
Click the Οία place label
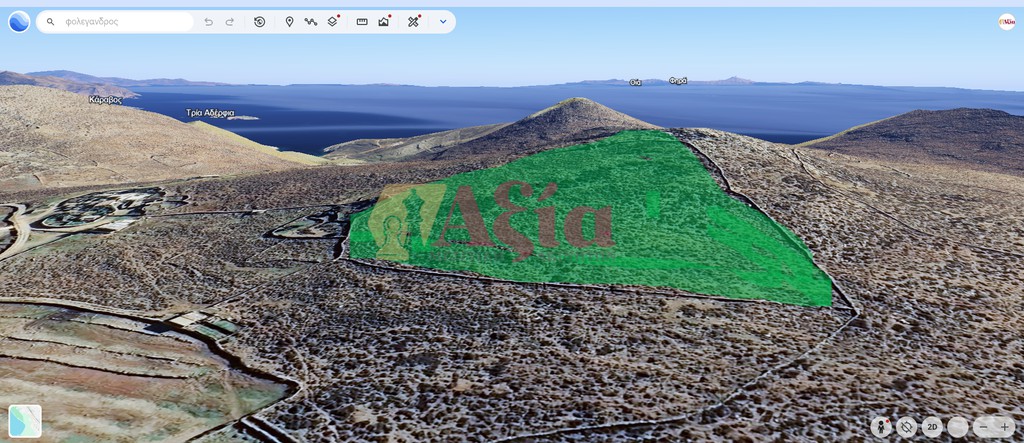635,82
